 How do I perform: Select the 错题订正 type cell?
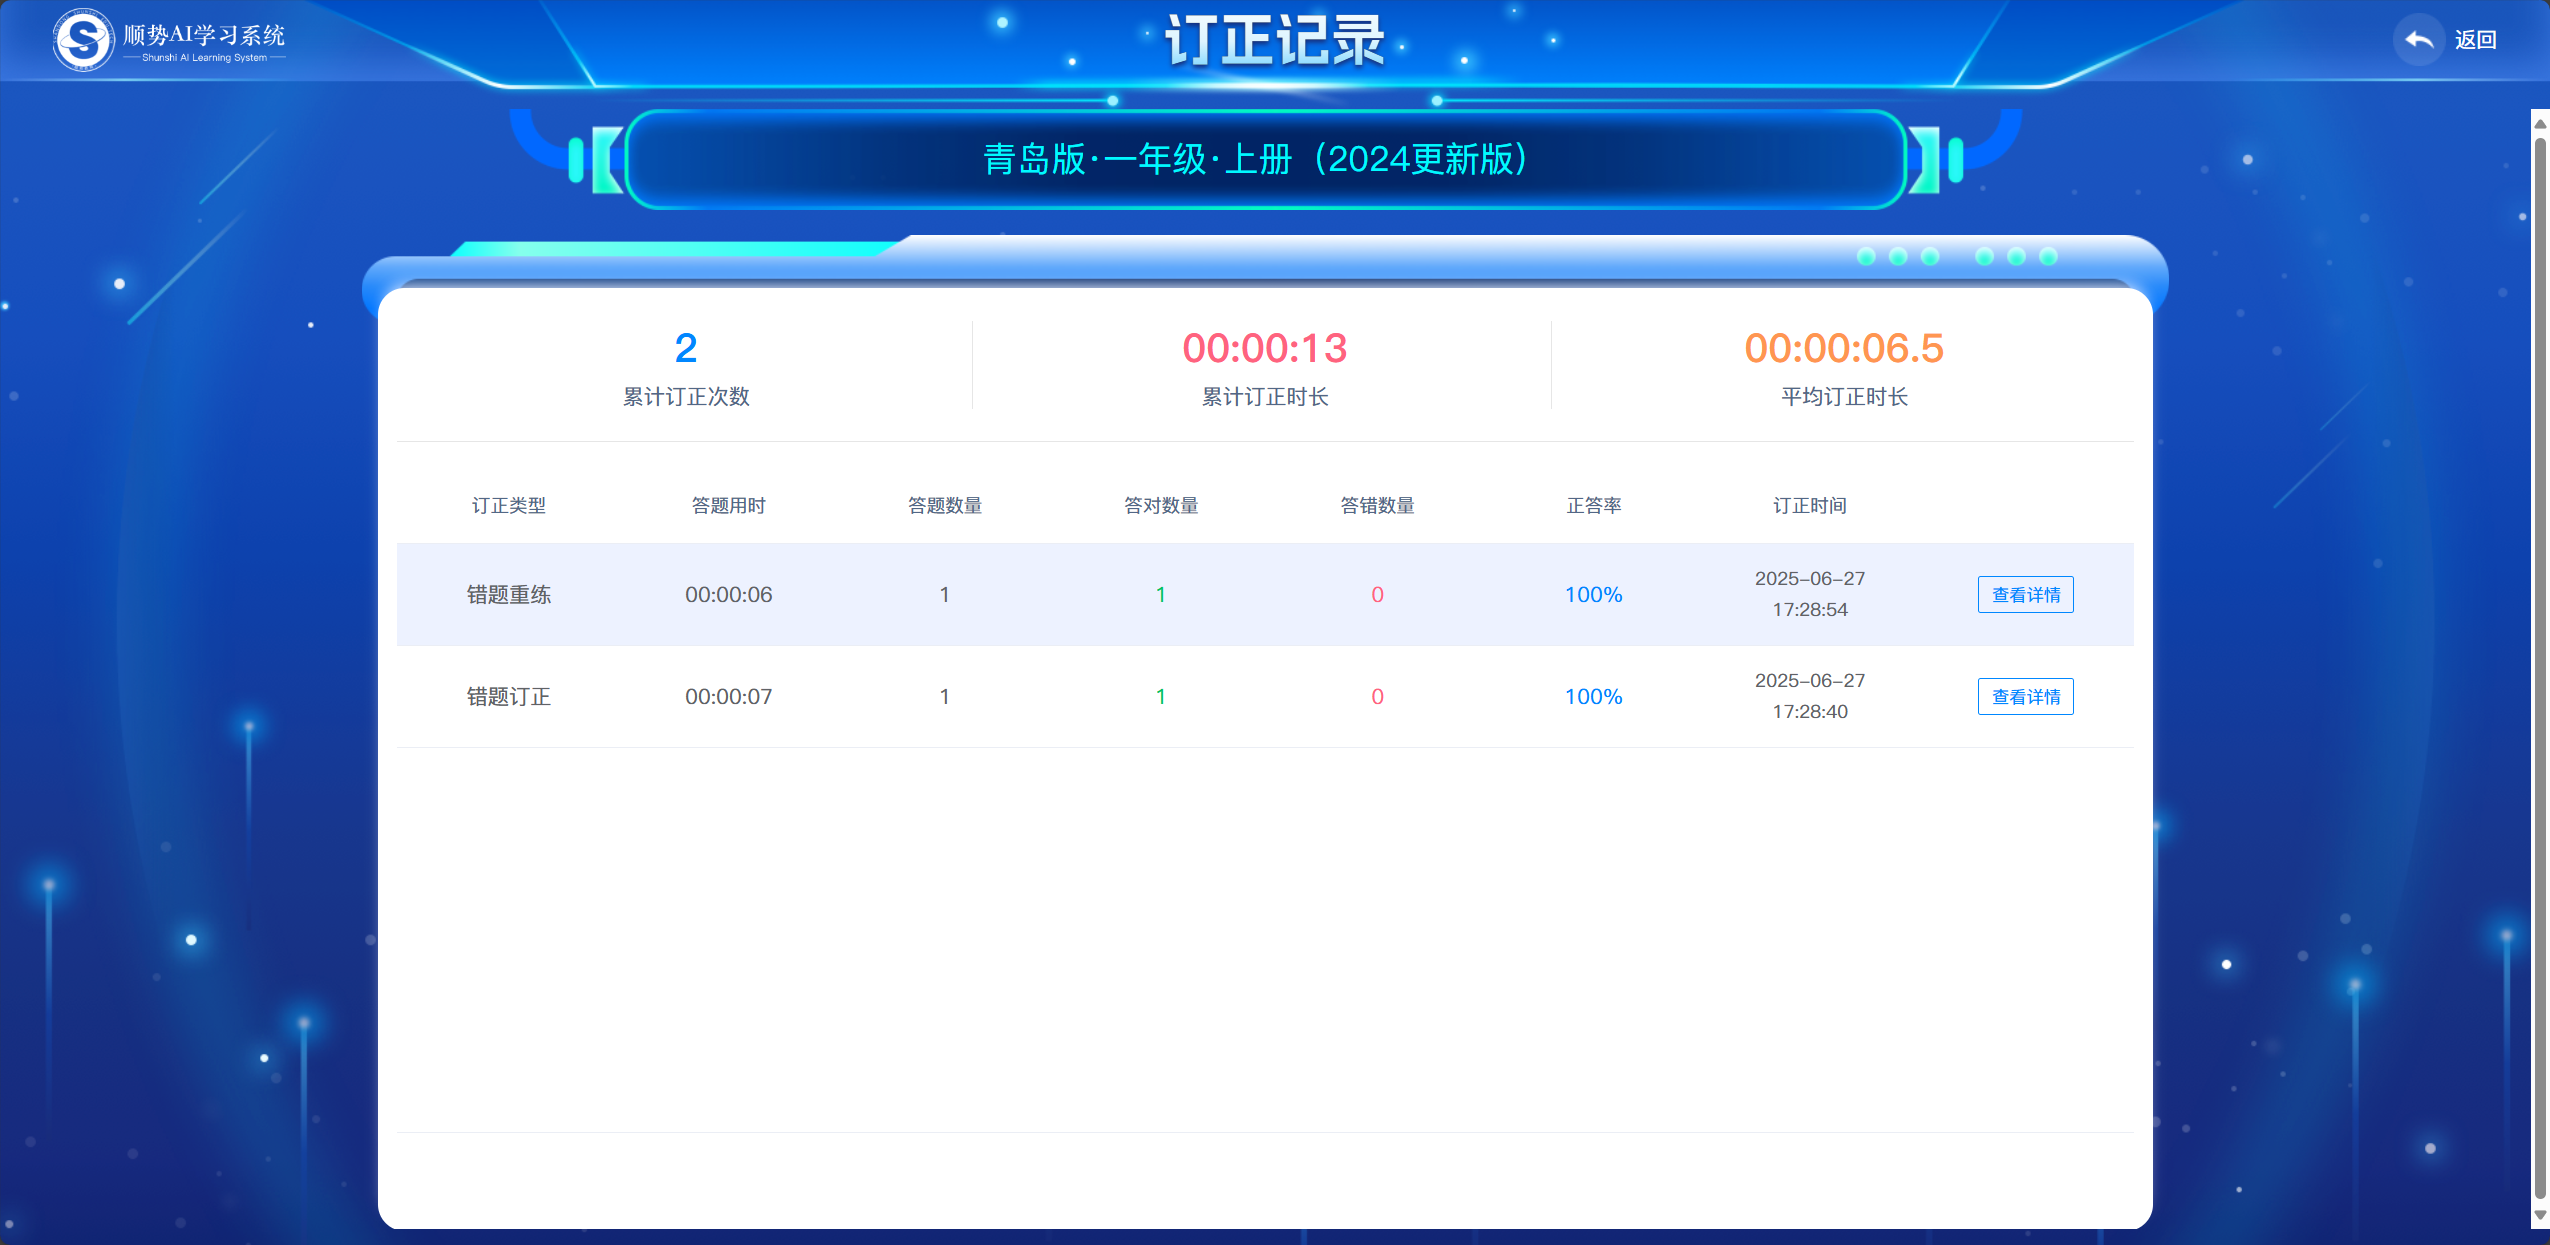click(x=509, y=697)
